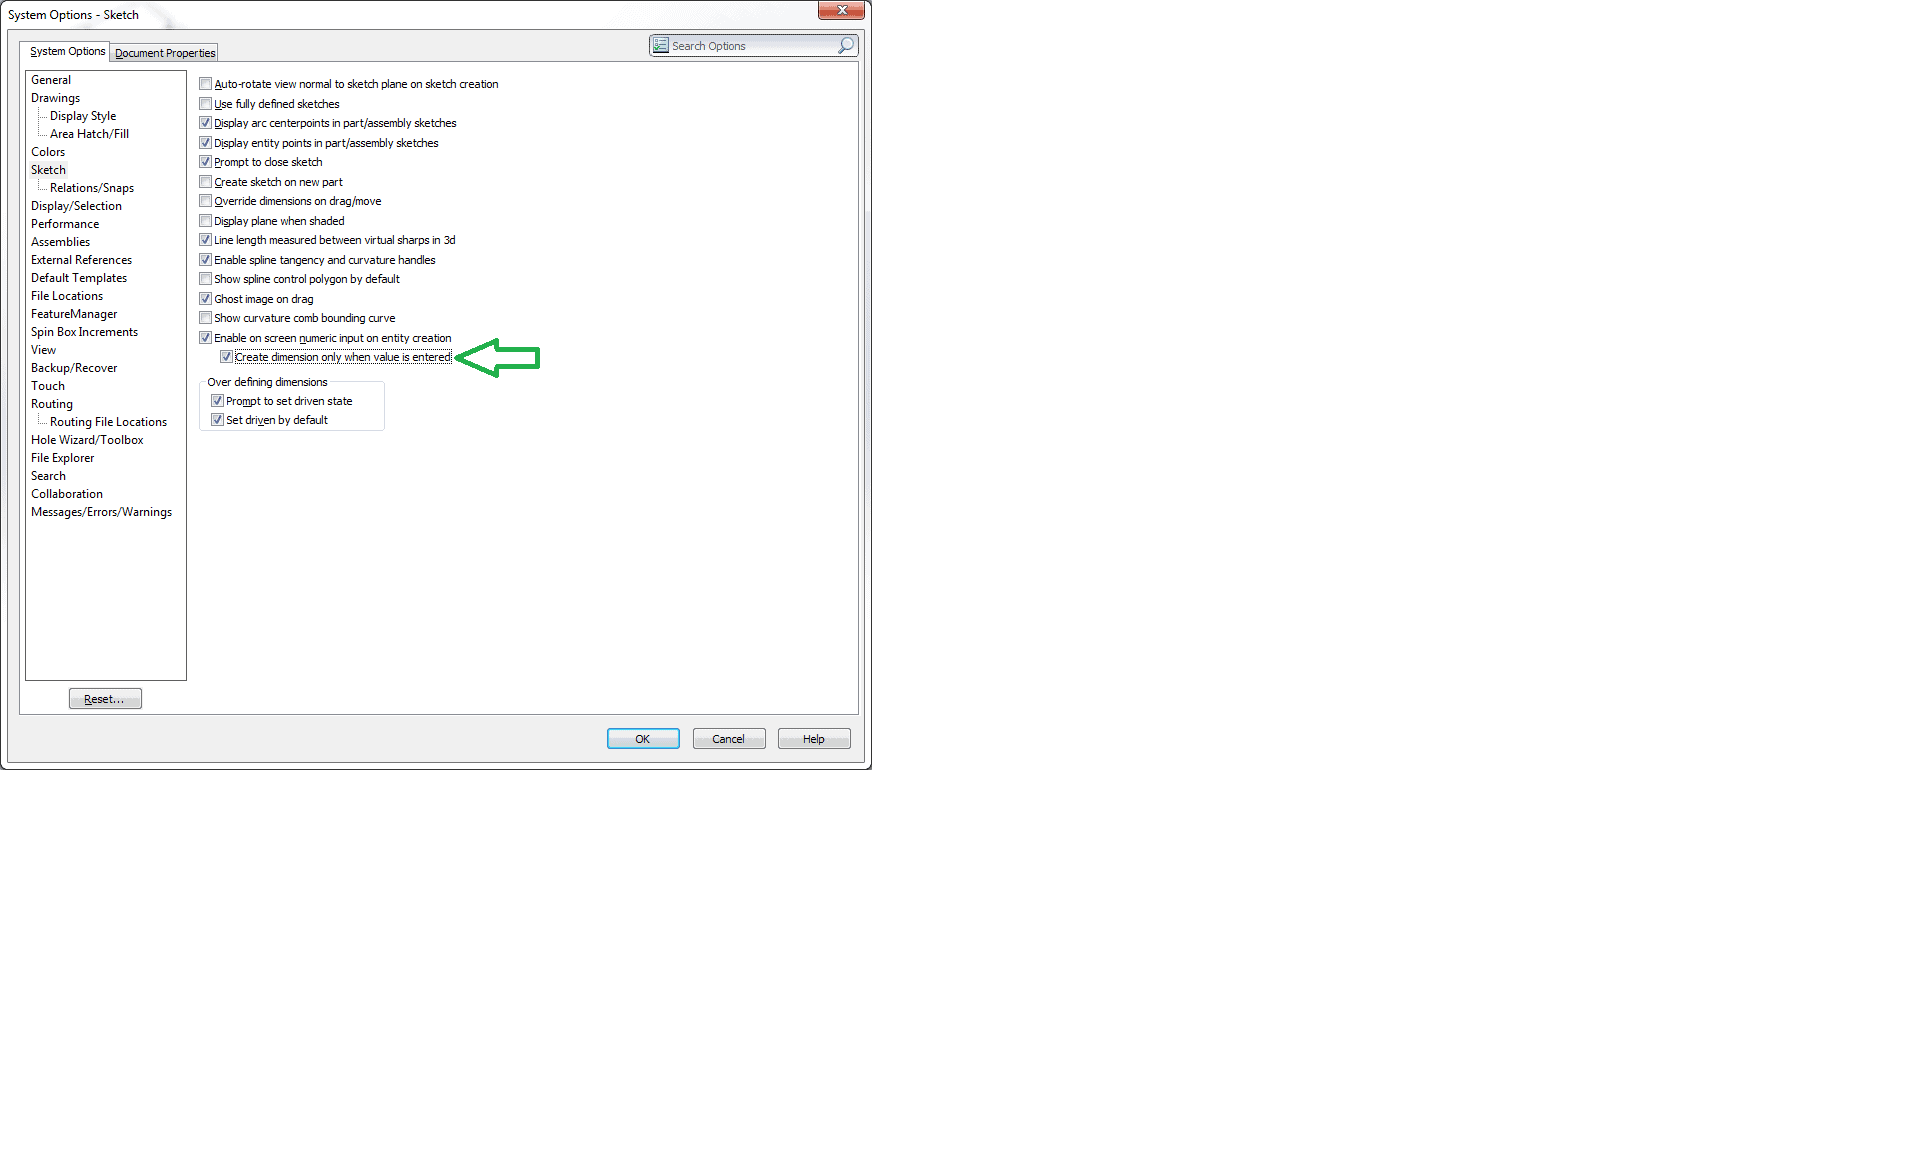Open File Explorer options
Image resolution: width=1920 pixels, height=1160 pixels.
pos(62,458)
